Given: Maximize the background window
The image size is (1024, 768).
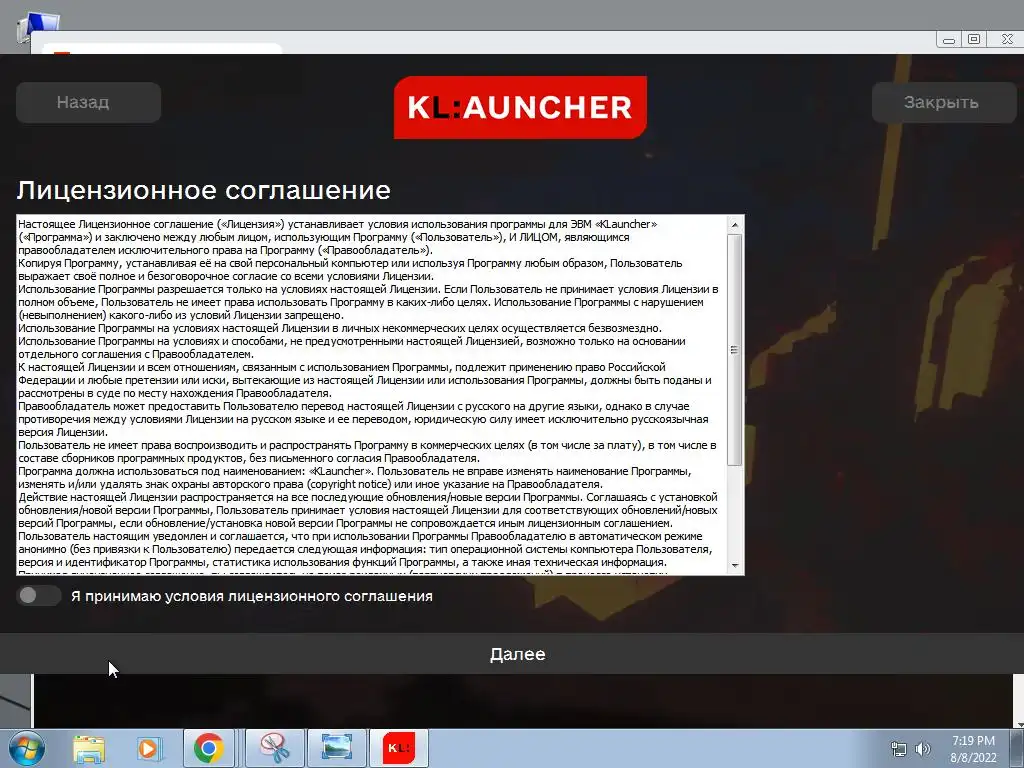Looking at the screenshot, I should point(974,39).
